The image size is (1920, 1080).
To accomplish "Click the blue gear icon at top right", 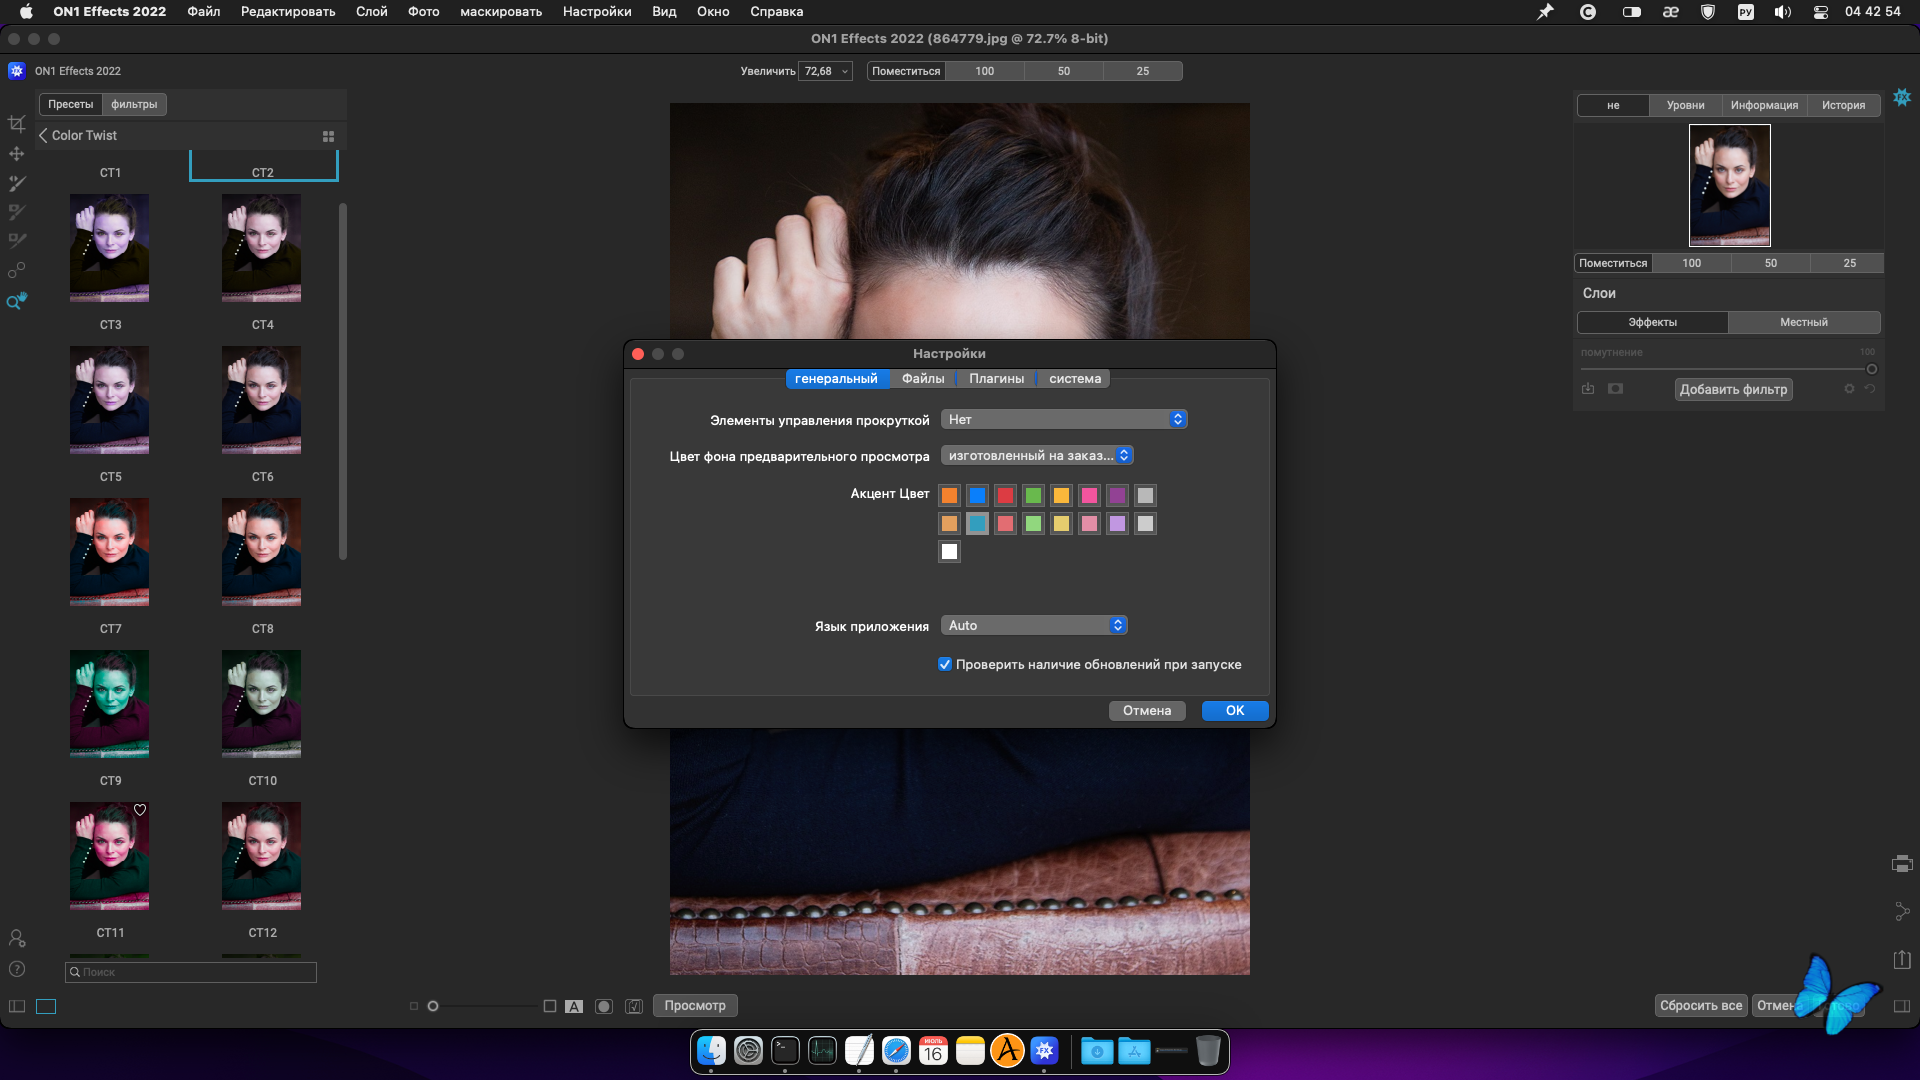I will pyautogui.click(x=1902, y=97).
